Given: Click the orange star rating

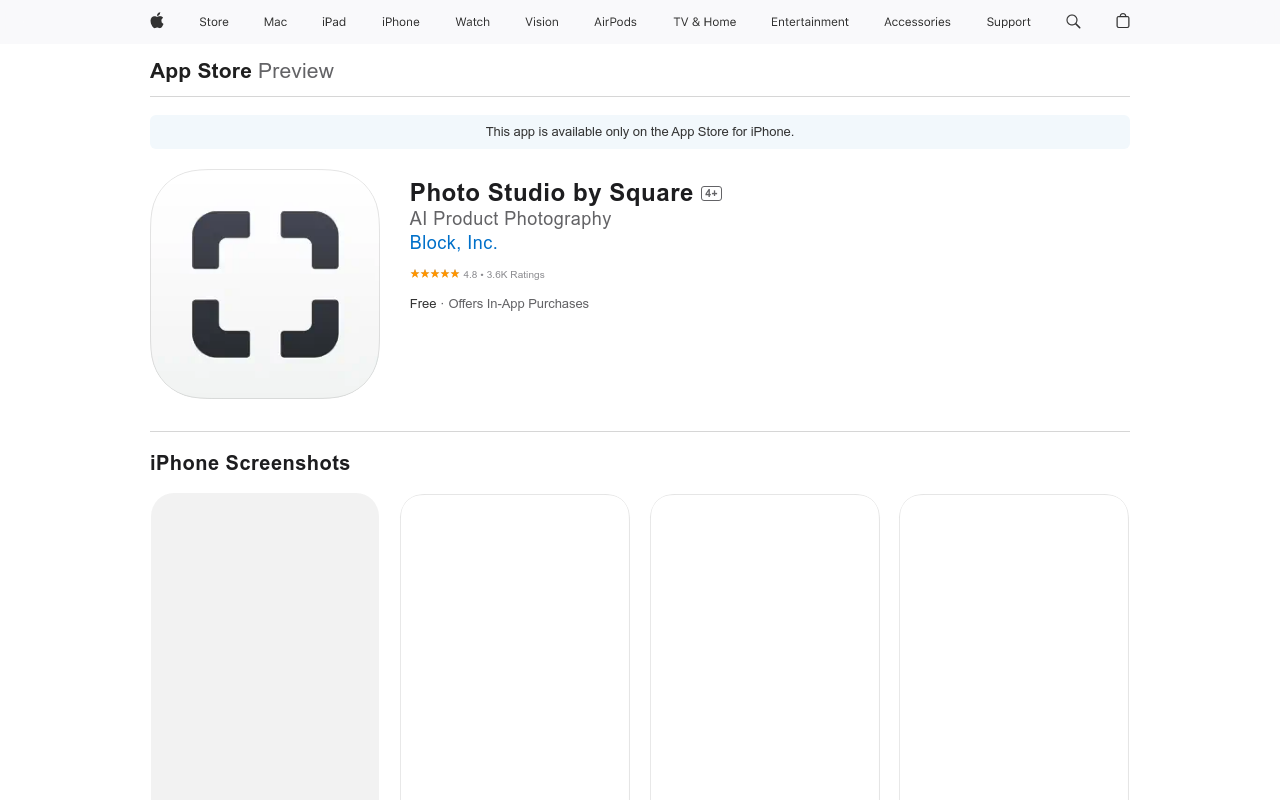Looking at the screenshot, I should coord(434,274).
